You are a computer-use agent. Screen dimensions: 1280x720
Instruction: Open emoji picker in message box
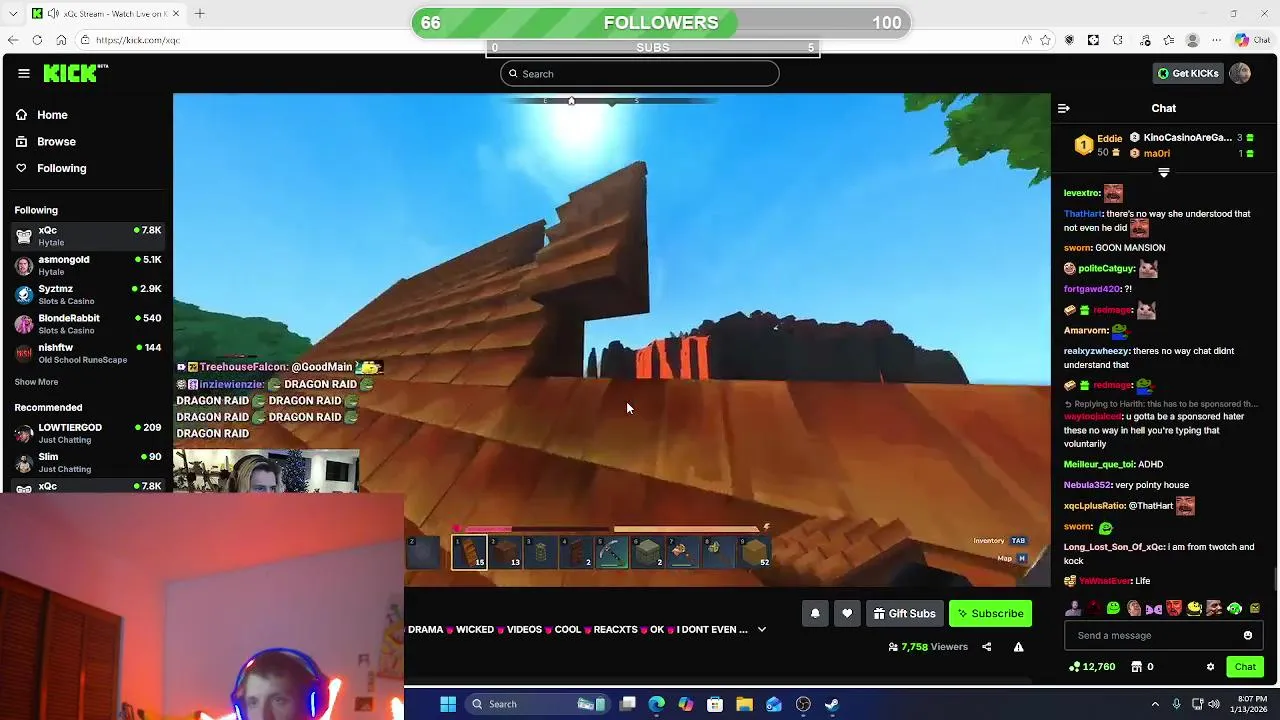pos(1247,635)
